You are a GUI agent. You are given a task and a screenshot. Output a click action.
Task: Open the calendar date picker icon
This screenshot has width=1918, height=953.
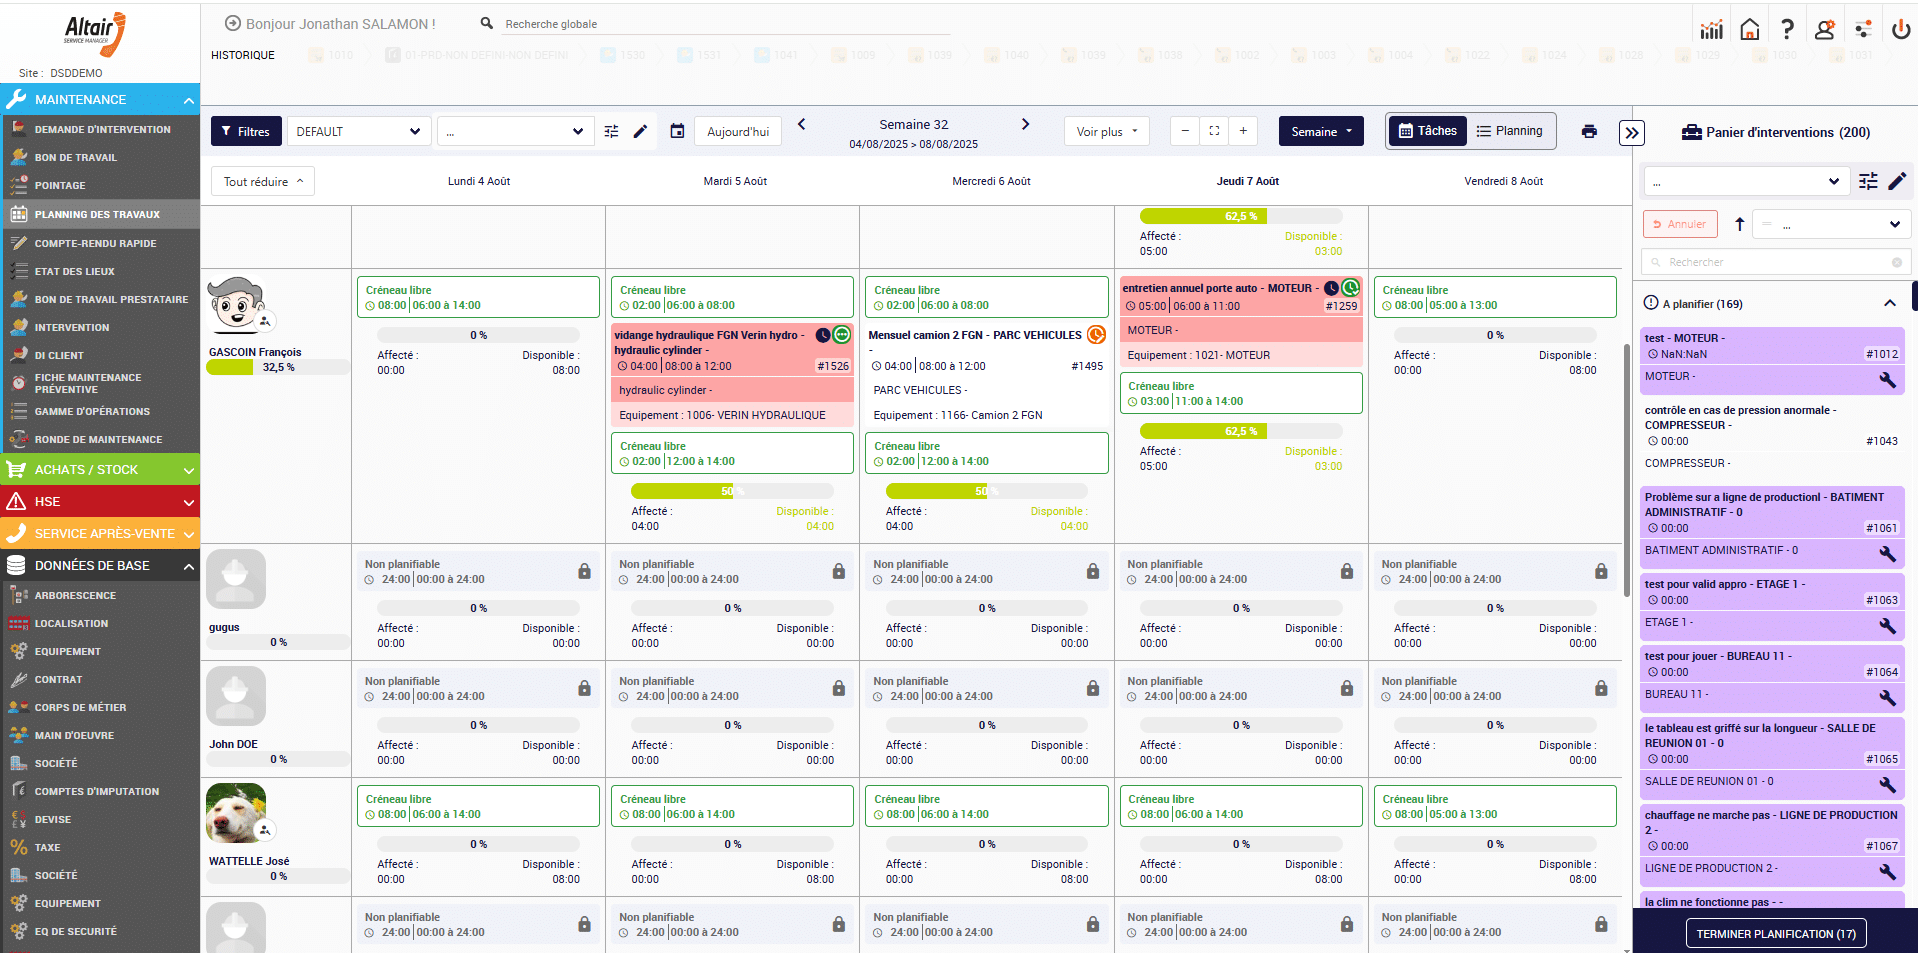tap(677, 131)
